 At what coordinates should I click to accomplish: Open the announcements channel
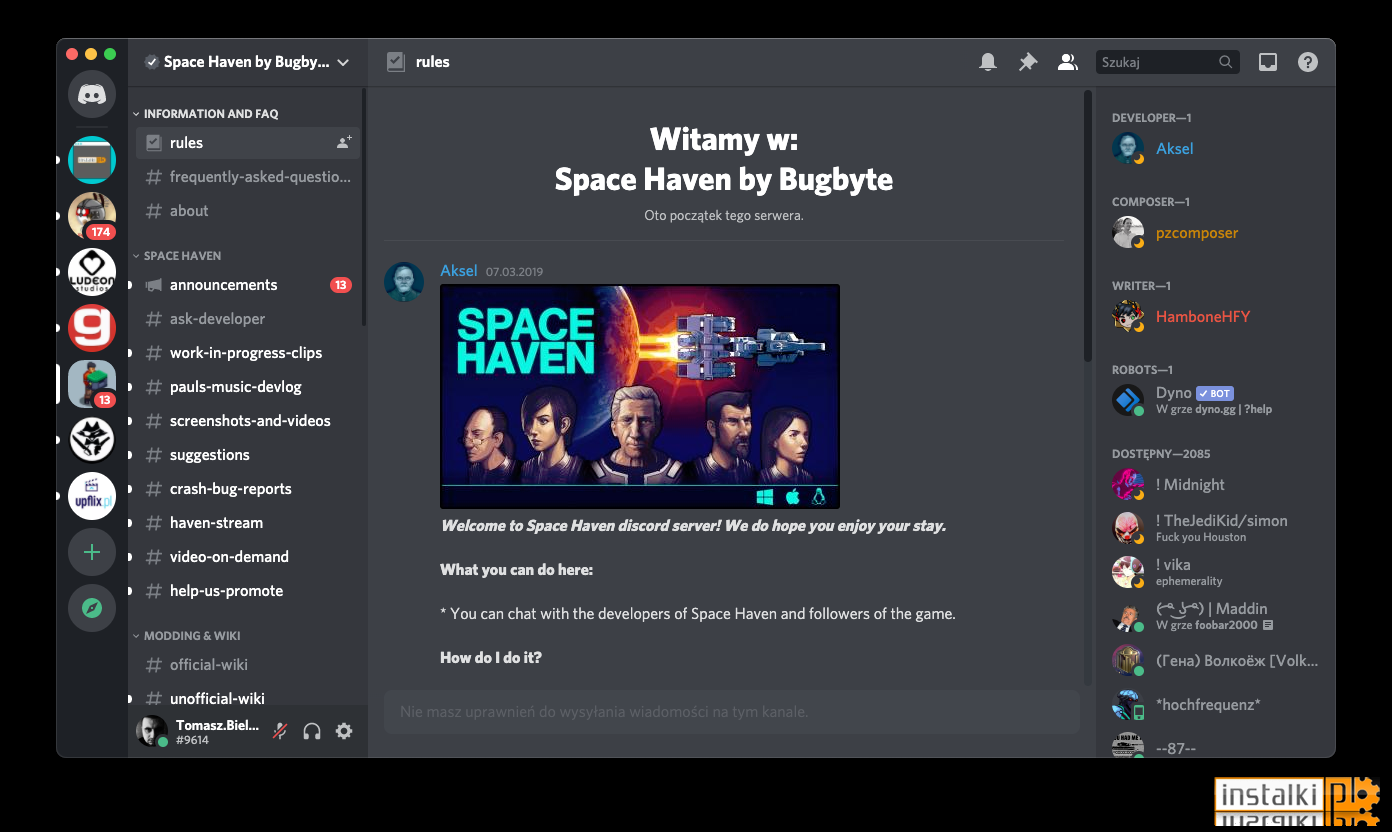pos(248,285)
